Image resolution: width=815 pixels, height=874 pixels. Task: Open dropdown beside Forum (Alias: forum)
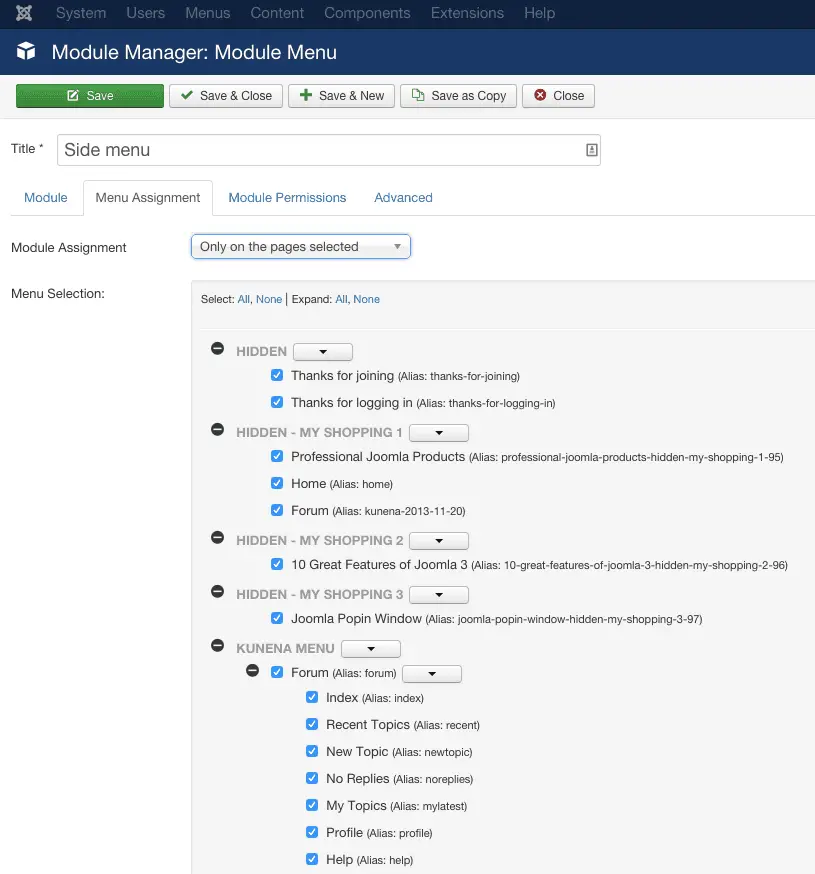(432, 674)
